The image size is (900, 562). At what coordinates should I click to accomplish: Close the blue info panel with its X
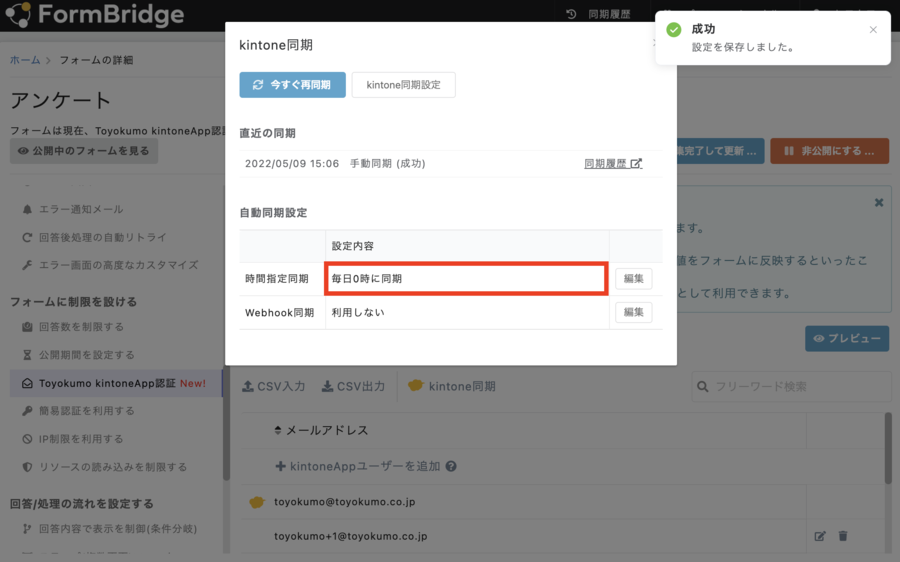pos(879,203)
